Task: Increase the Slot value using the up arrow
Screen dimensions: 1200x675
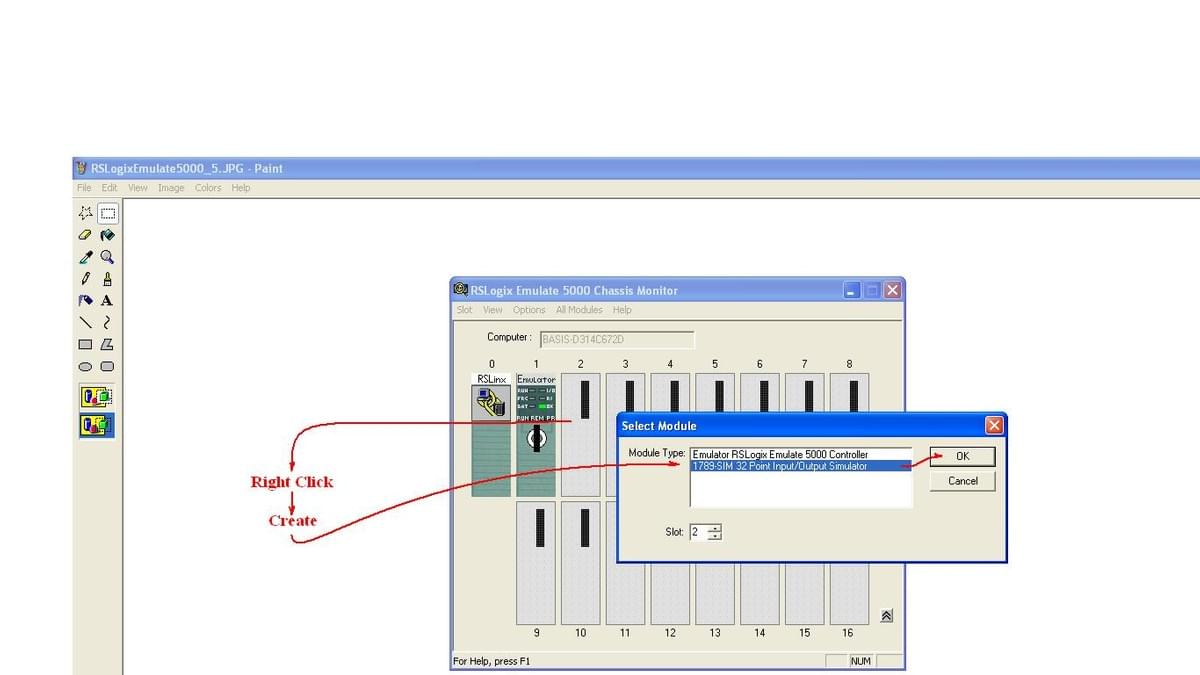Action: click(x=715, y=528)
